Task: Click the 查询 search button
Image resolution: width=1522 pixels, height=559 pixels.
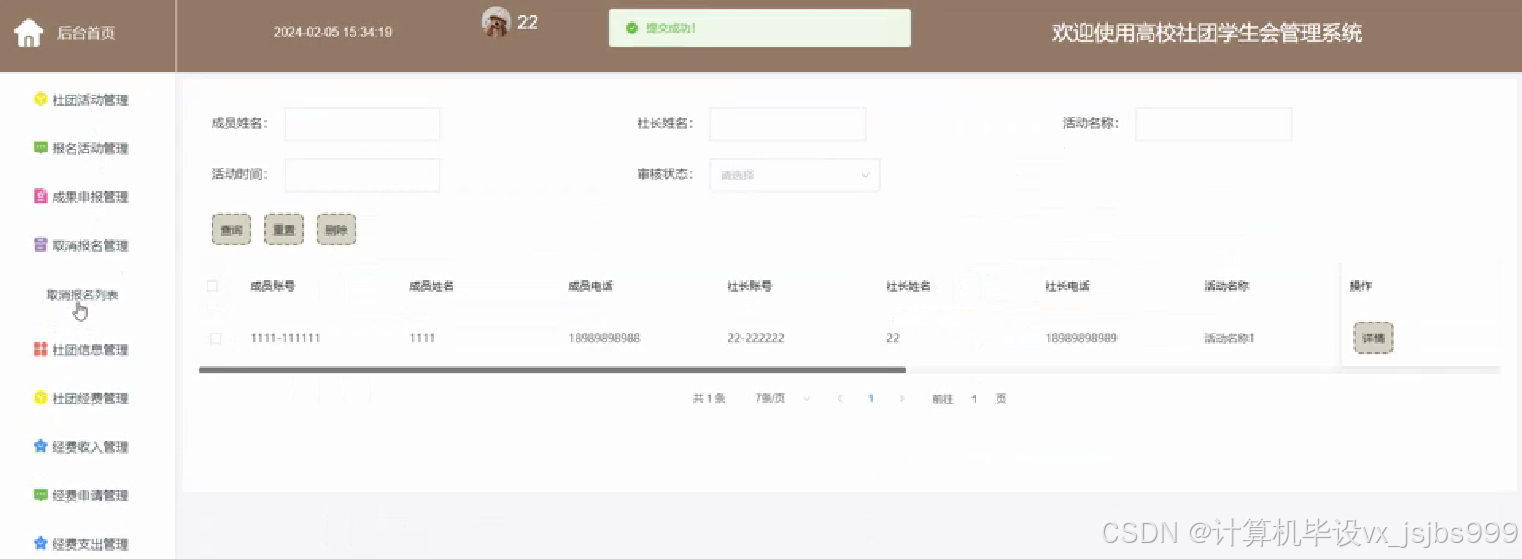Action: [x=231, y=230]
